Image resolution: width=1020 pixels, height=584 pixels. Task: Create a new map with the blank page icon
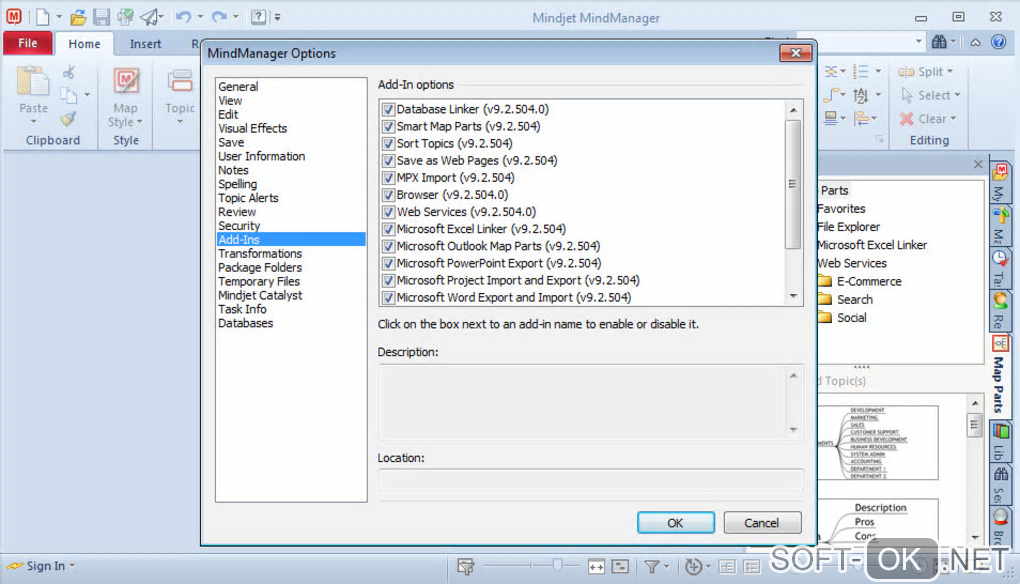[42, 16]
